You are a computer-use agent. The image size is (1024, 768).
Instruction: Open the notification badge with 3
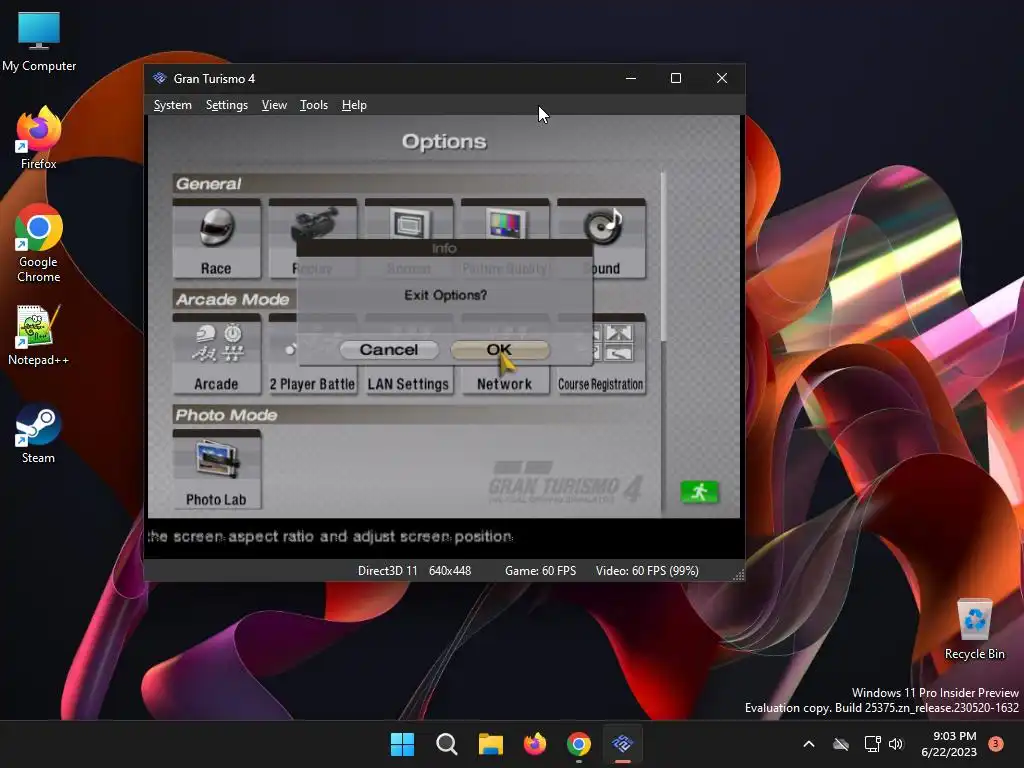tap(996, 743)
